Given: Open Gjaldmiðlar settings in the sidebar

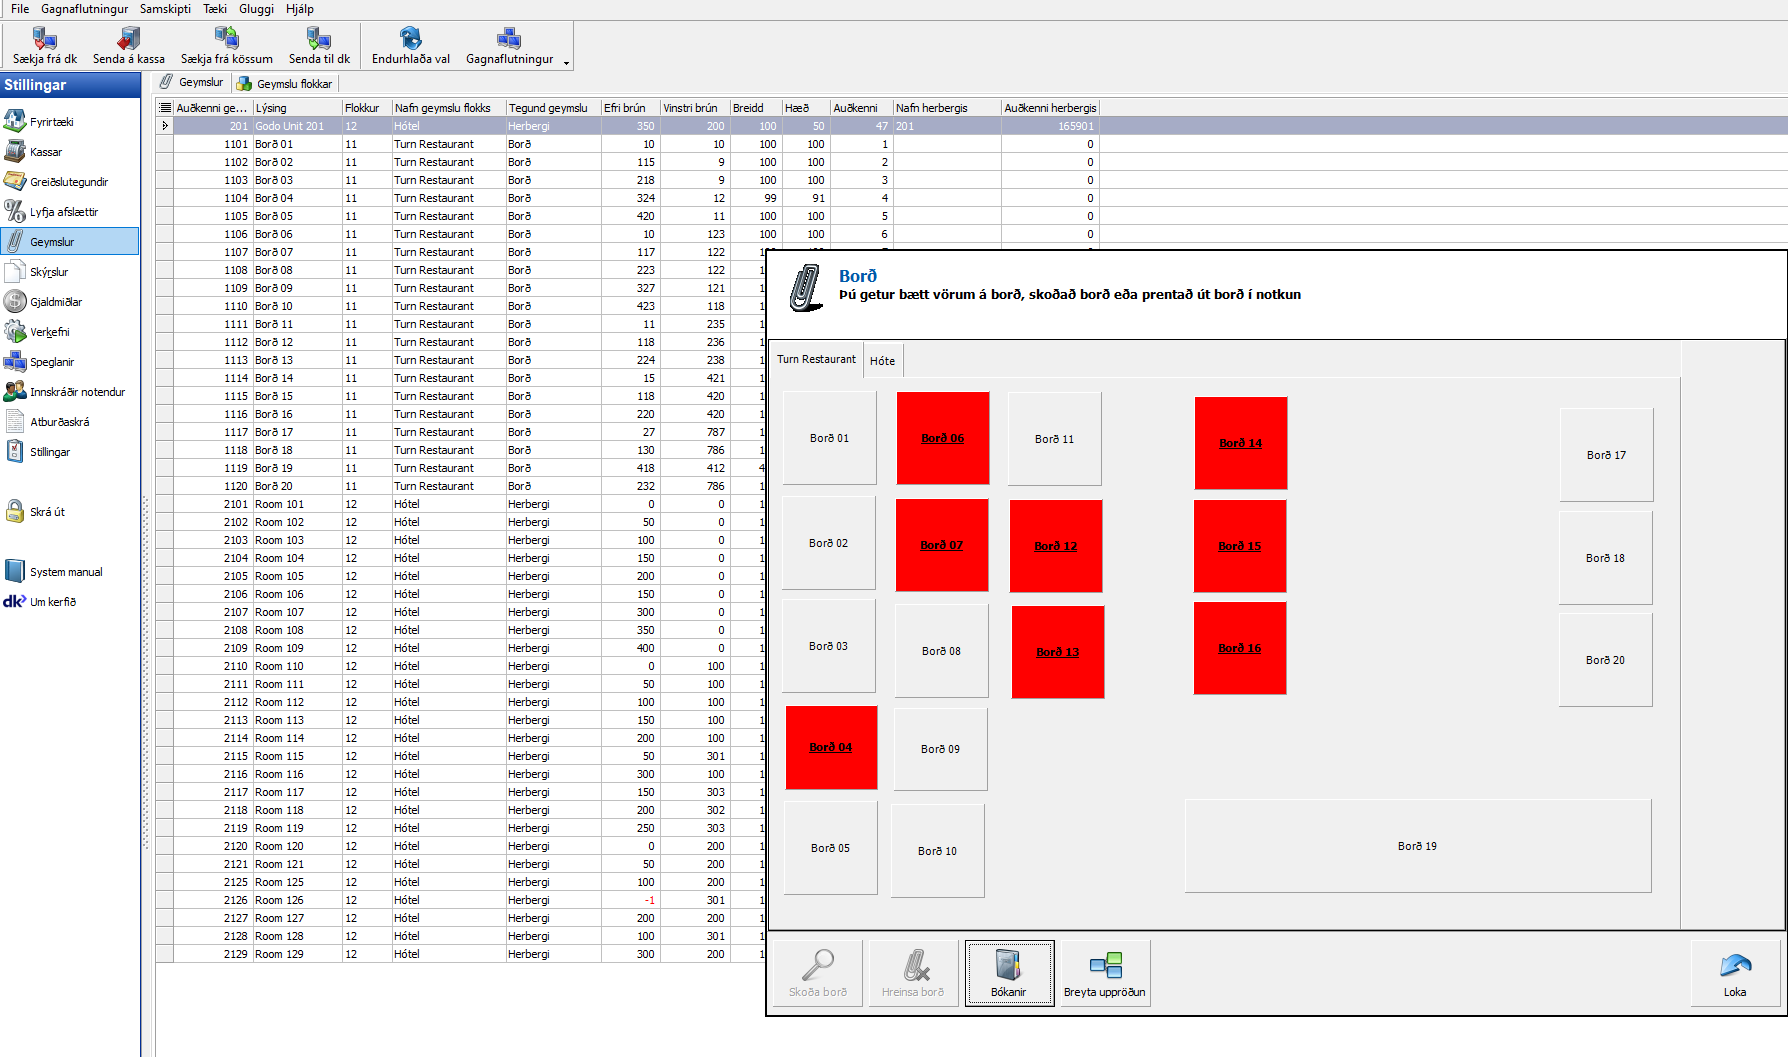Looking at the screenshot, I should [55, 302].
